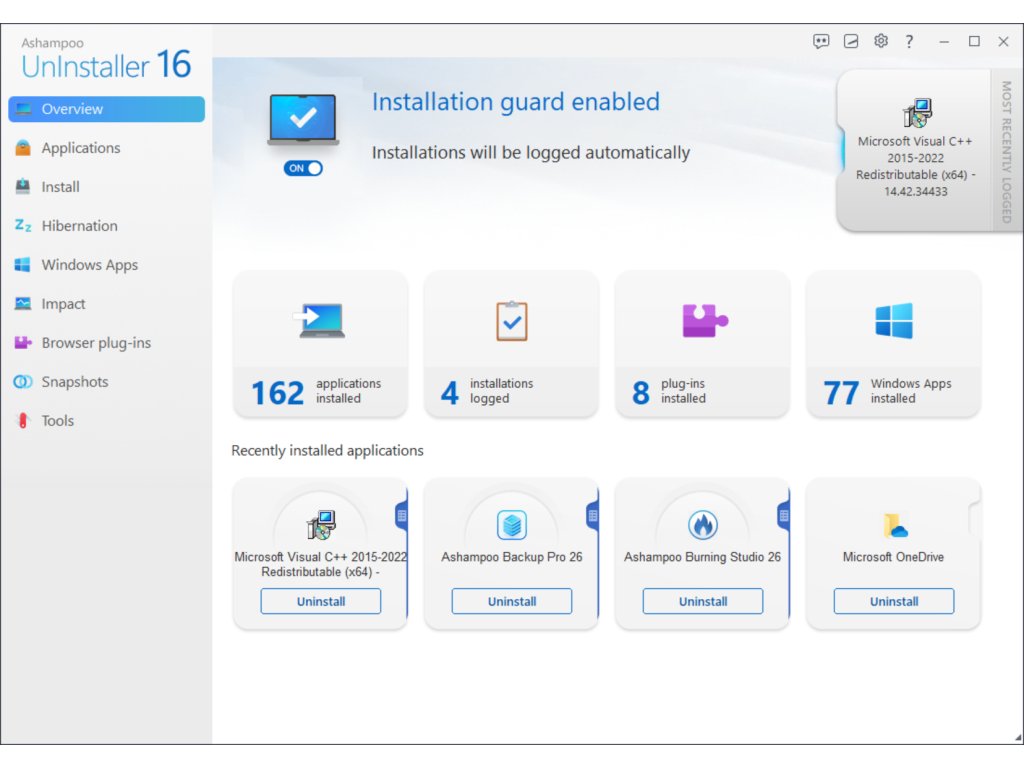Open the Applications sidebar section
Viewport: 1024px width, 768px height.
(x=80, y=148)
